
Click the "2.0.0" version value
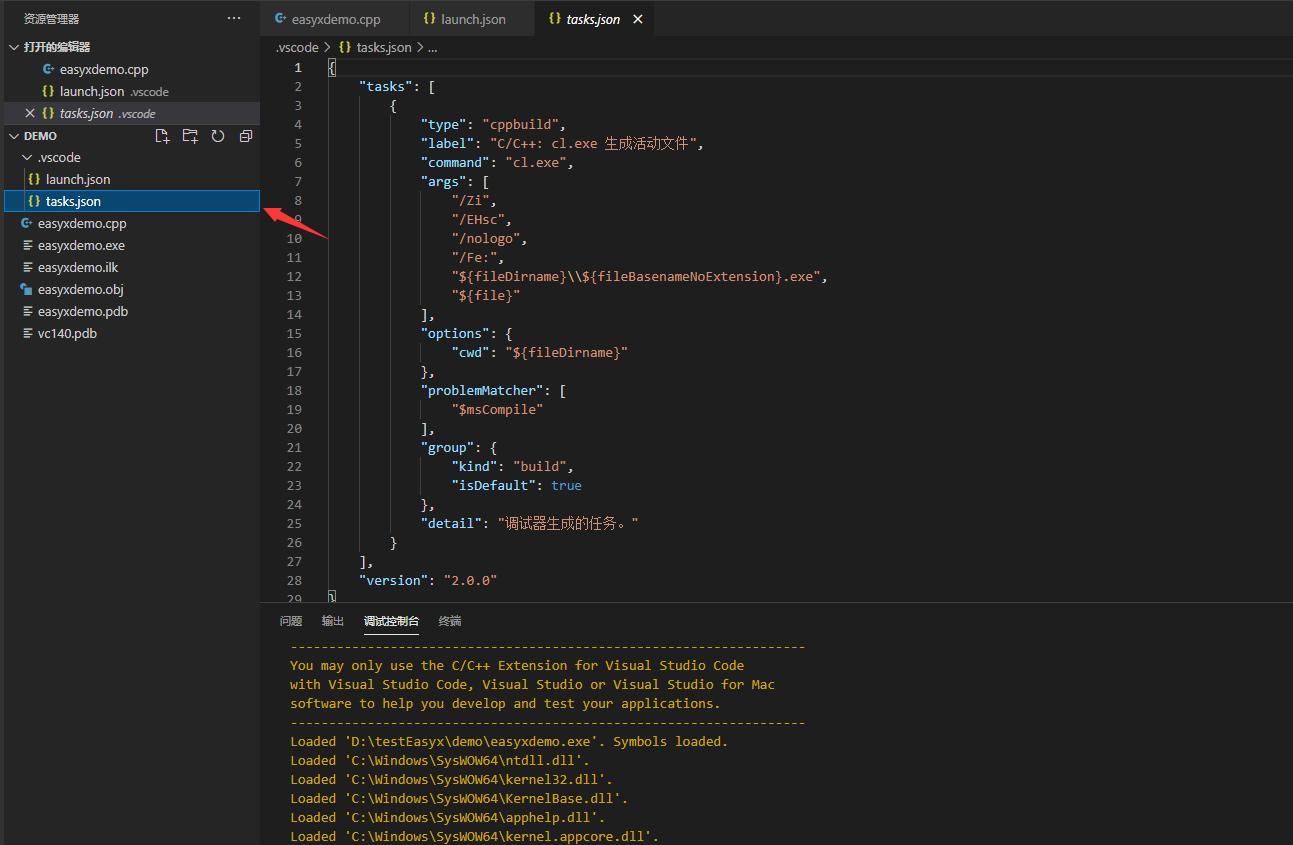470,580
